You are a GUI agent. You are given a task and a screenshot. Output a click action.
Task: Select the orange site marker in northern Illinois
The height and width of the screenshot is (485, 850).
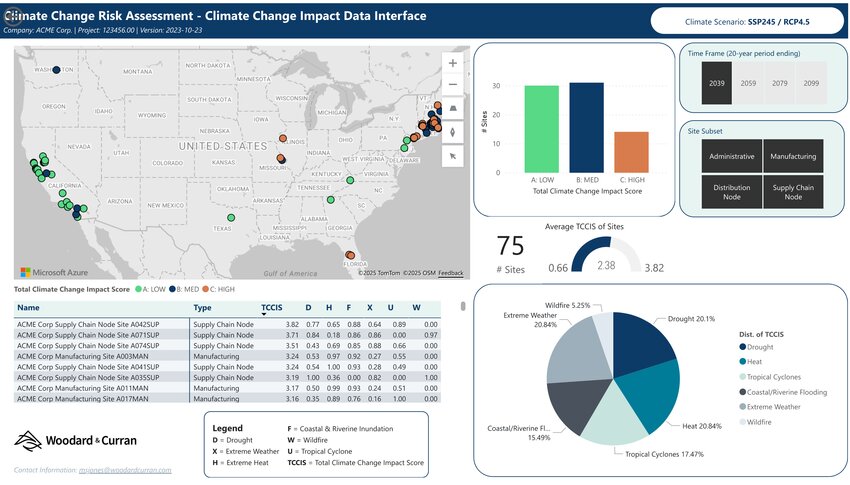click(x=282, y=138)
